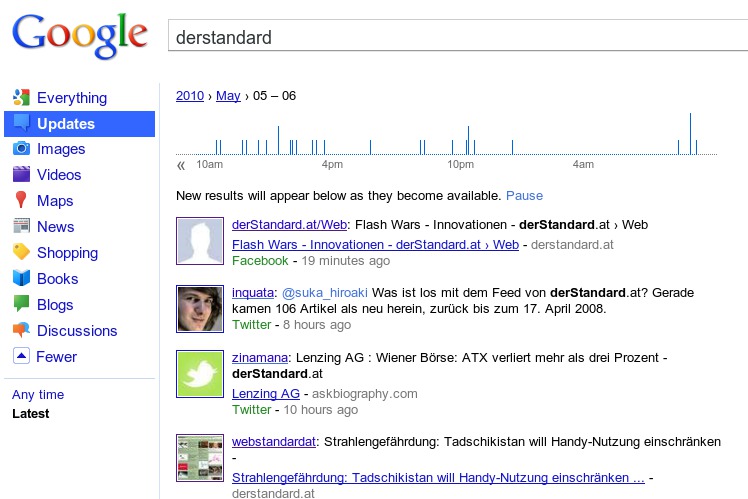Click the Google logo
748x499 pixels.
(x=80, y=36)
